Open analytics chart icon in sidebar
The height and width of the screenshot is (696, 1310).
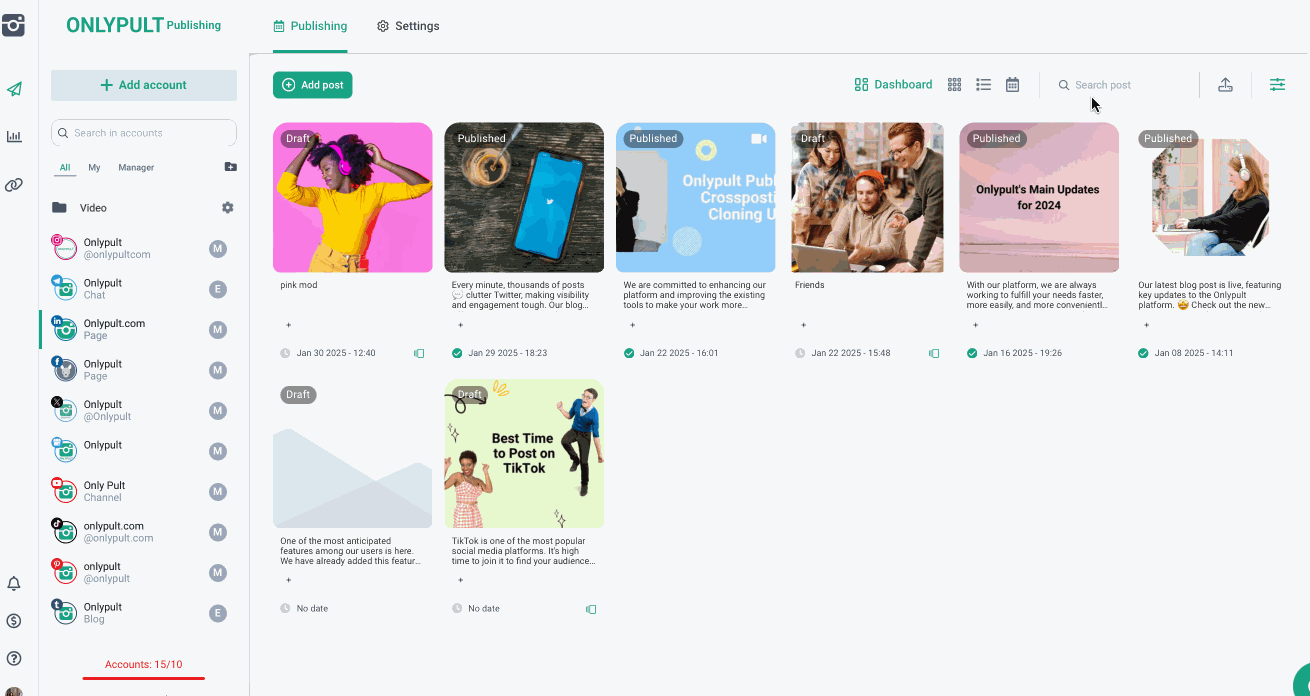click(14, 136)
